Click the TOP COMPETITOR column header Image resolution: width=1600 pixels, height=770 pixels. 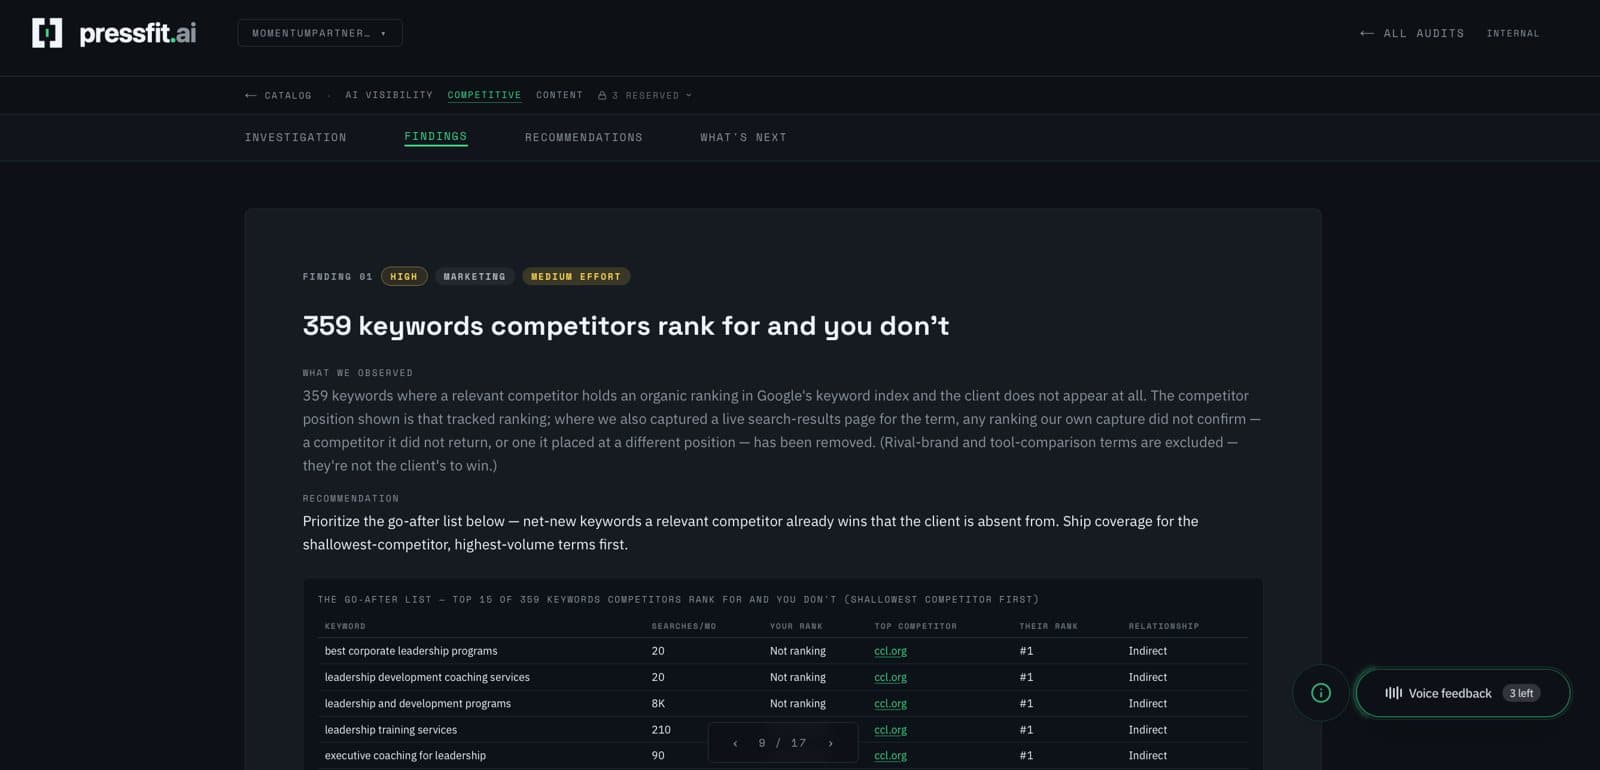point(915,626)
